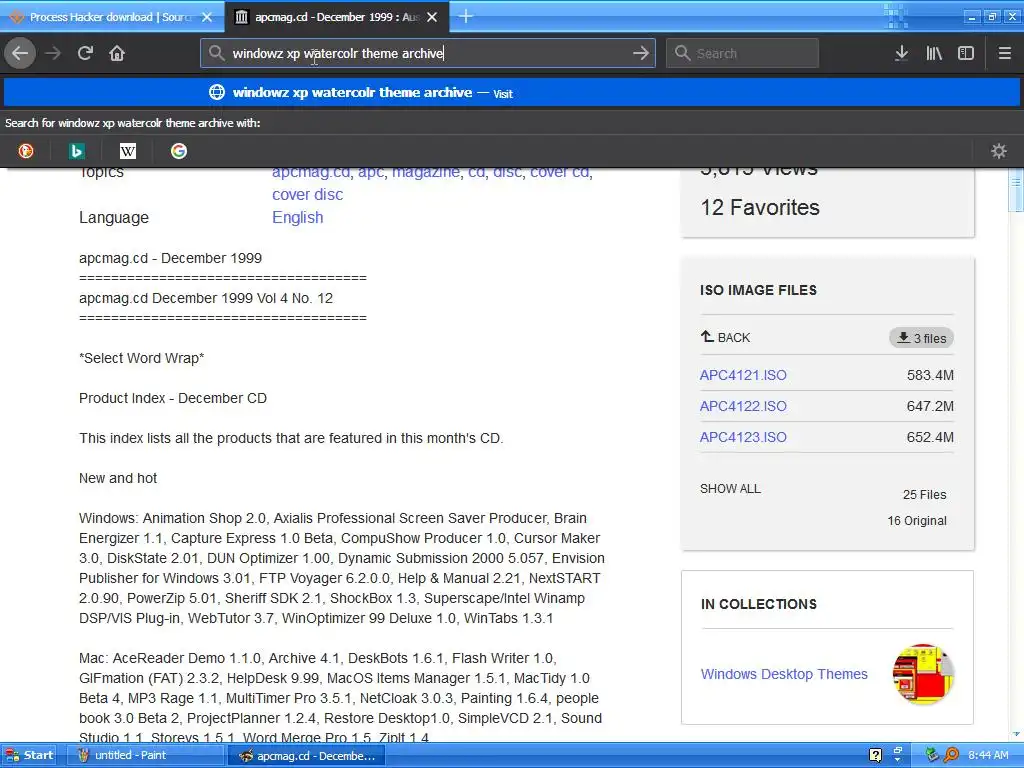Click the forward navigation arrow
This screenshot has height=768, width=1024.
(x=53, y=53)
